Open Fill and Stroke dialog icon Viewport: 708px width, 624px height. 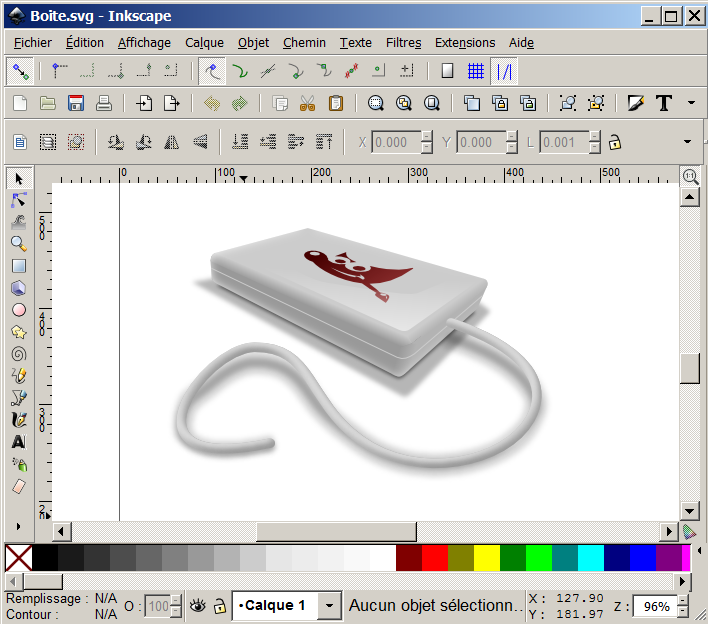(635, 103)
